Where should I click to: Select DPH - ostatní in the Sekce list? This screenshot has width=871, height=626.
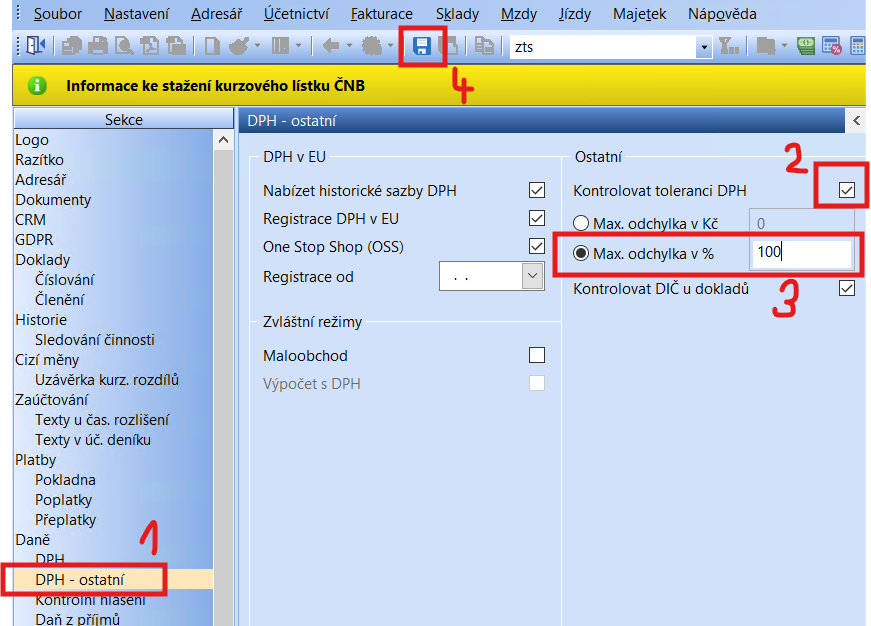pos(86,579)
